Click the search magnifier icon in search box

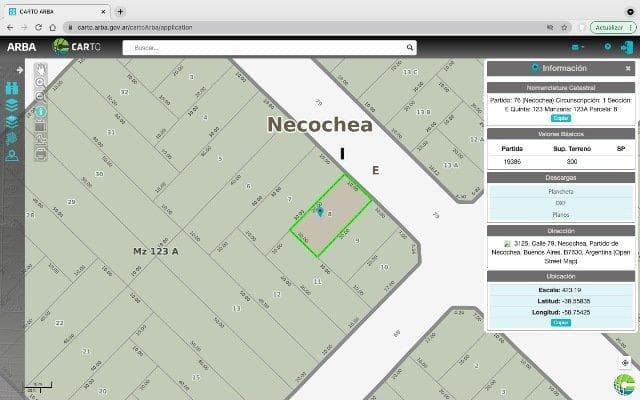[x=410, y=47]
